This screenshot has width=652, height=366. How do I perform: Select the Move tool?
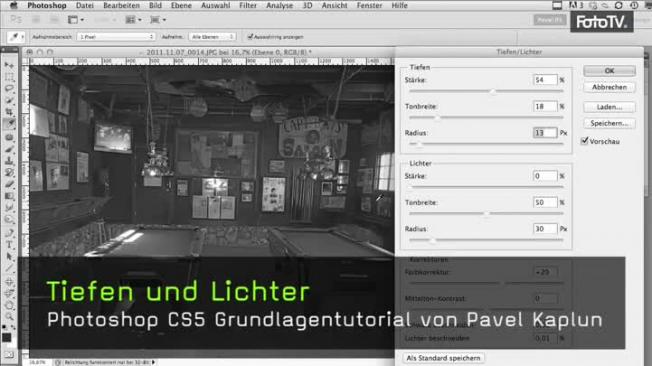tap(9, 65)
